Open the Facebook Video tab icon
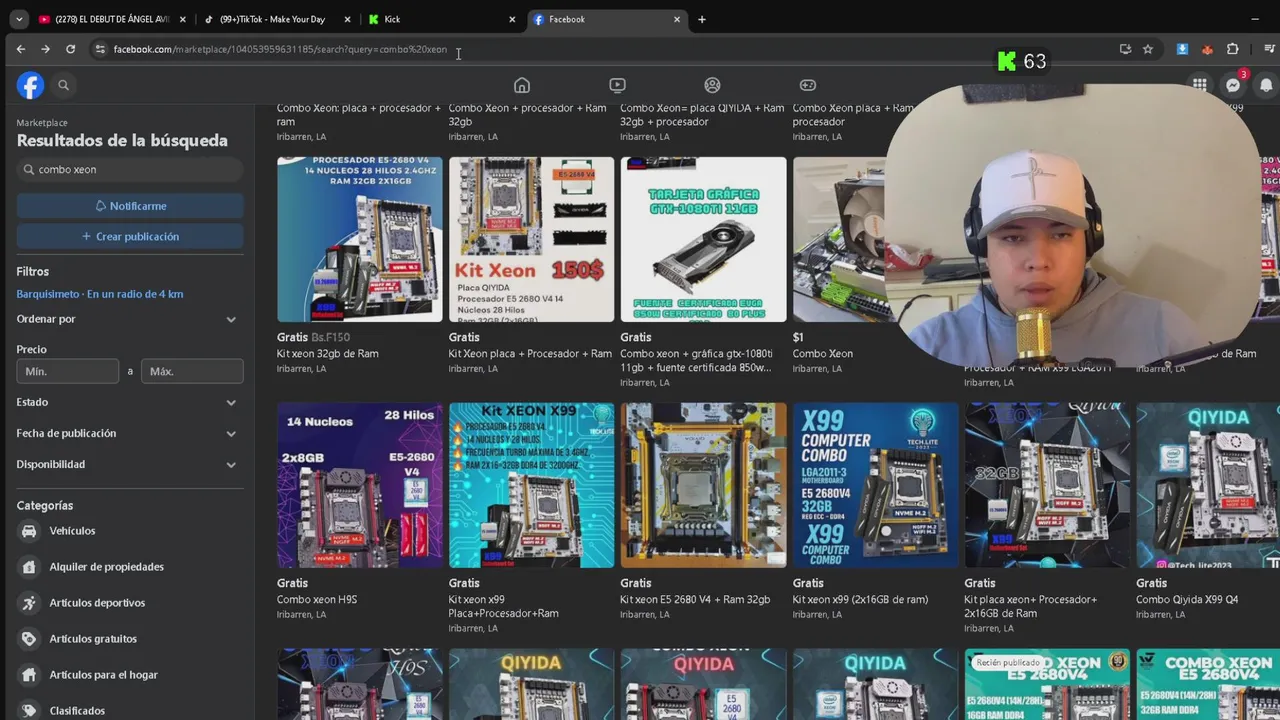The width and height of the screenshot is (1280, 720). (617, 85)
